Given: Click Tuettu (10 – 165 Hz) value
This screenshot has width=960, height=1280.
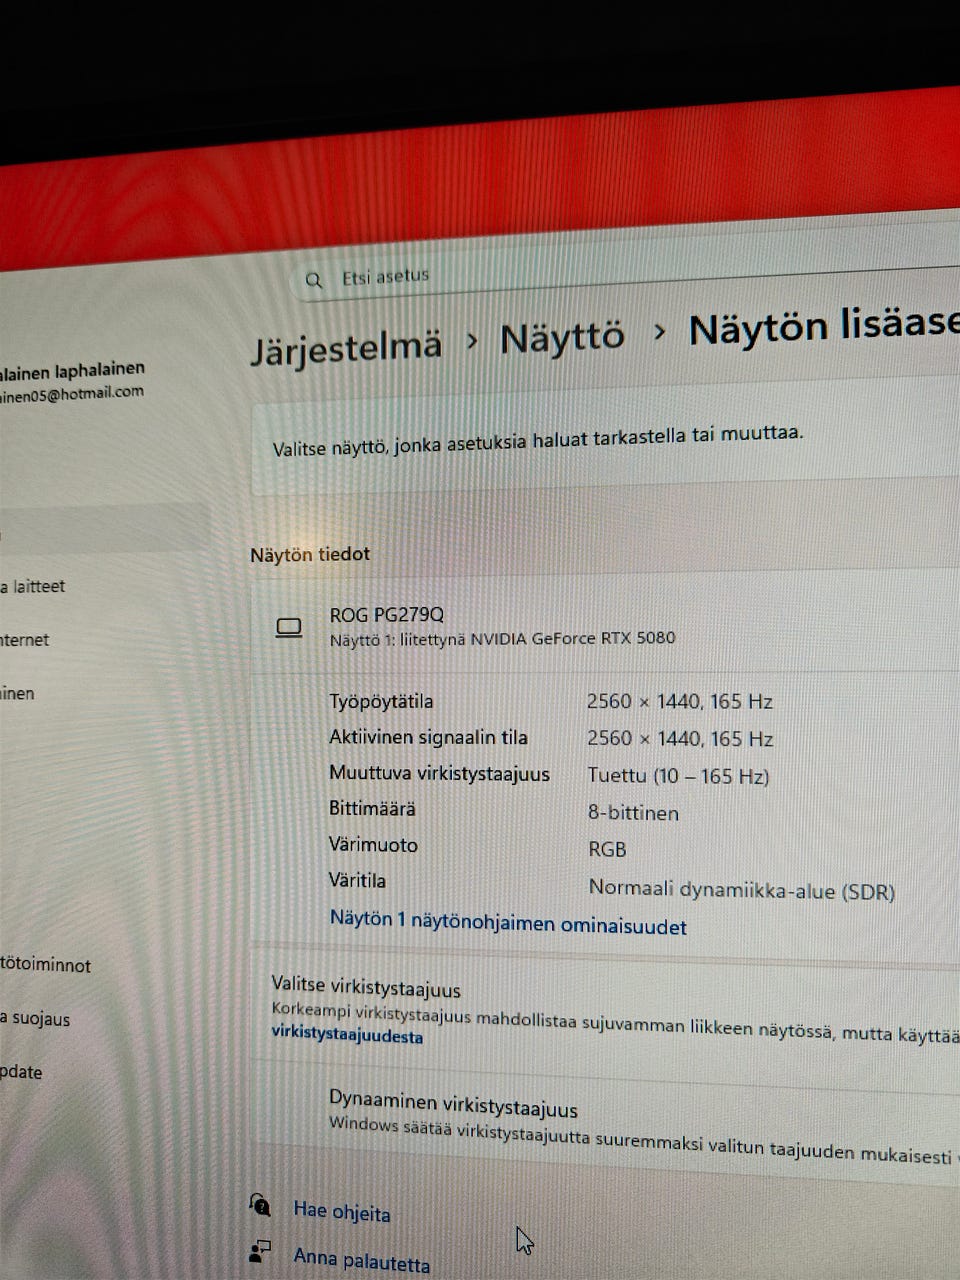Looking at the screenshot, I should pos(679,776).
